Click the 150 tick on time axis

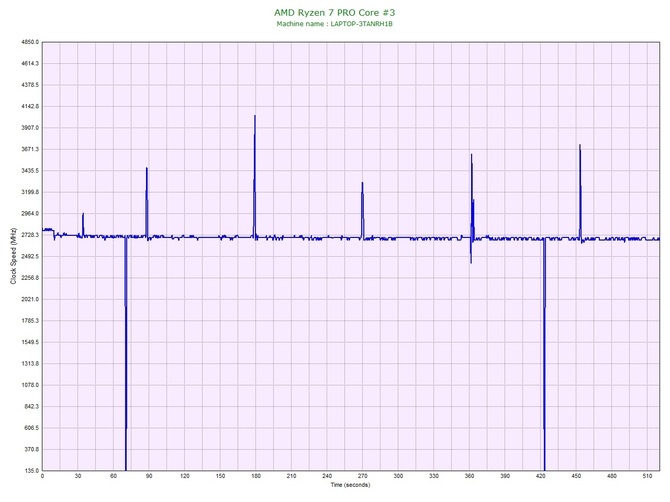pos(220,476)
